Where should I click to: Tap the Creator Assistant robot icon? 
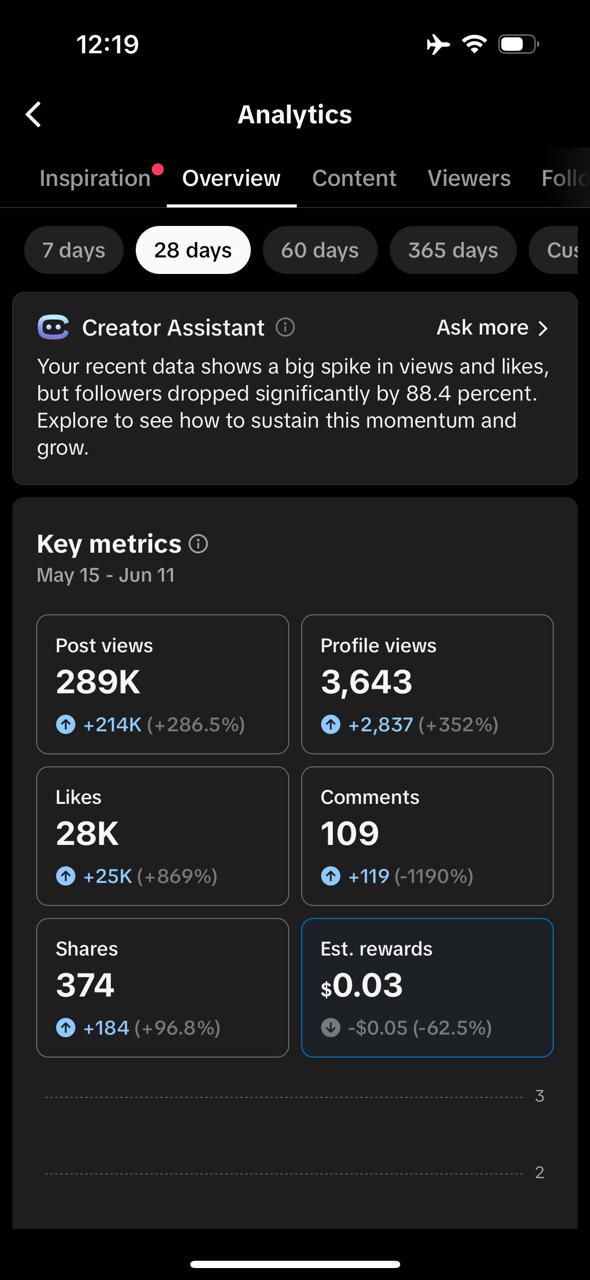(53, 327)
